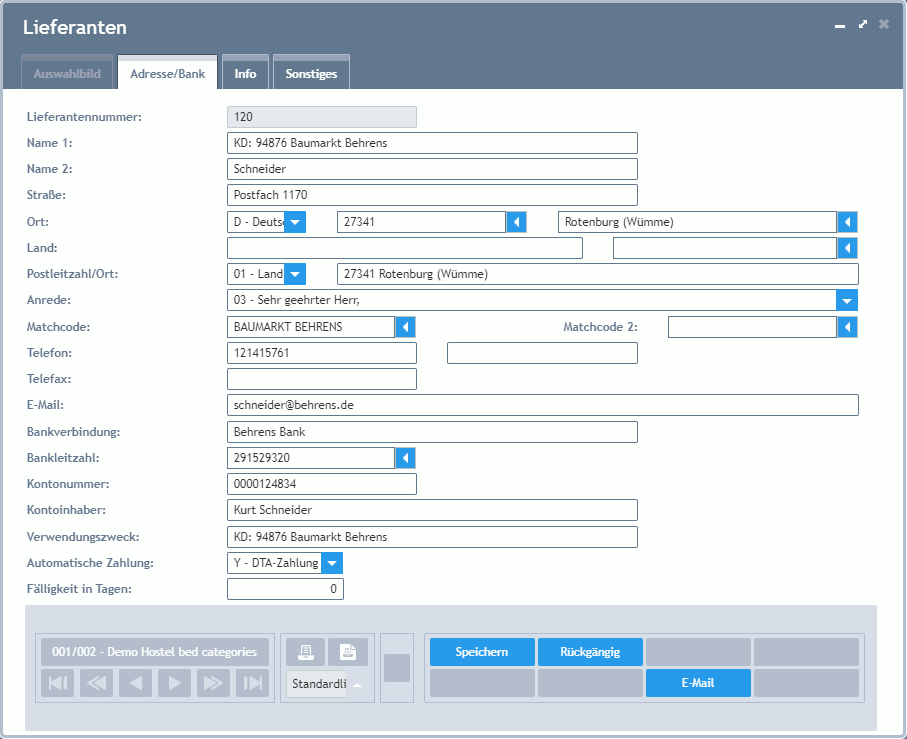Screen dimensions: 907x739
Task: Close the Lieferanten window
Action: point(884,24)
